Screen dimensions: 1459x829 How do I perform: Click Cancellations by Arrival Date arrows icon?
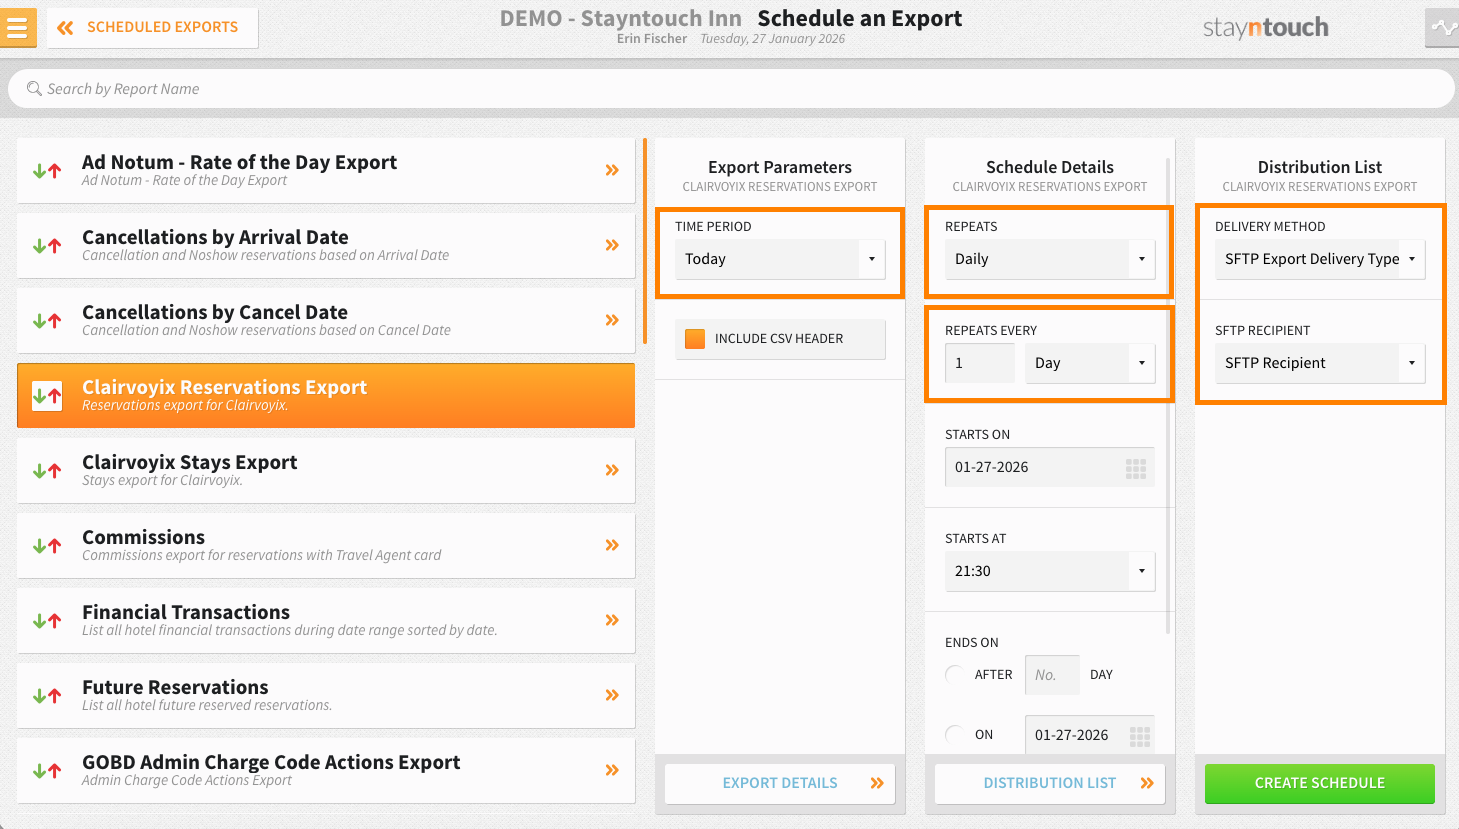pyautogui.click(x=47, y=246)
